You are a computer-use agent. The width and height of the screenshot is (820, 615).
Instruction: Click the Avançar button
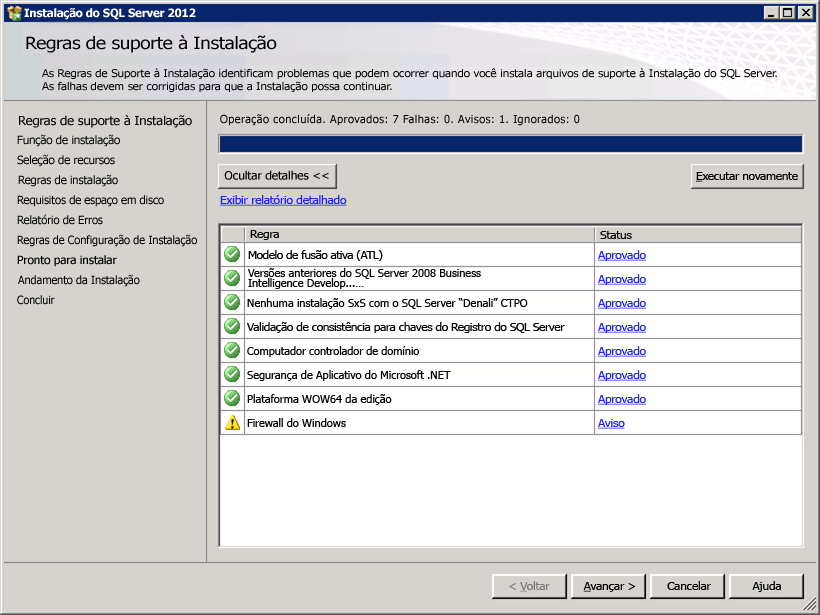click(x=607, y=586)
